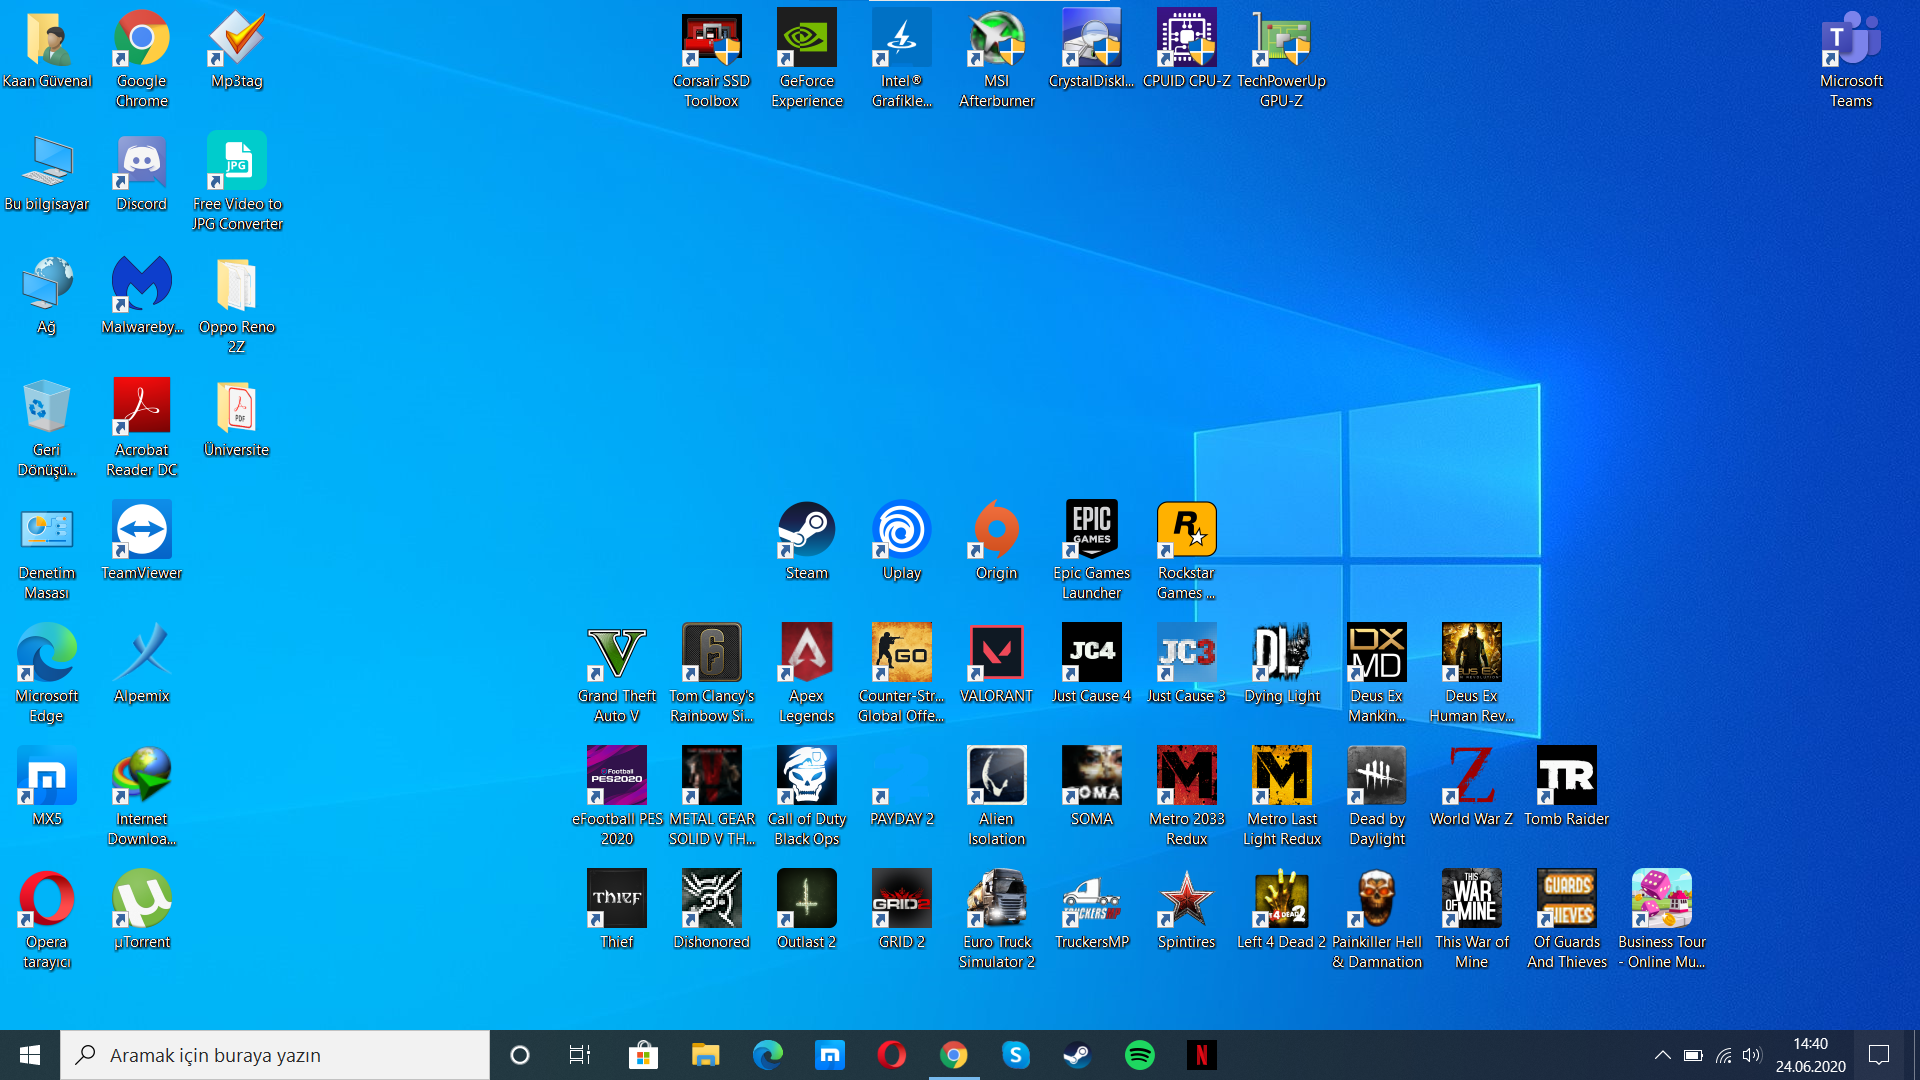Select the SOMA game icon
The width and height of the screenshot is (1920, 1080).
(1091, 787)
